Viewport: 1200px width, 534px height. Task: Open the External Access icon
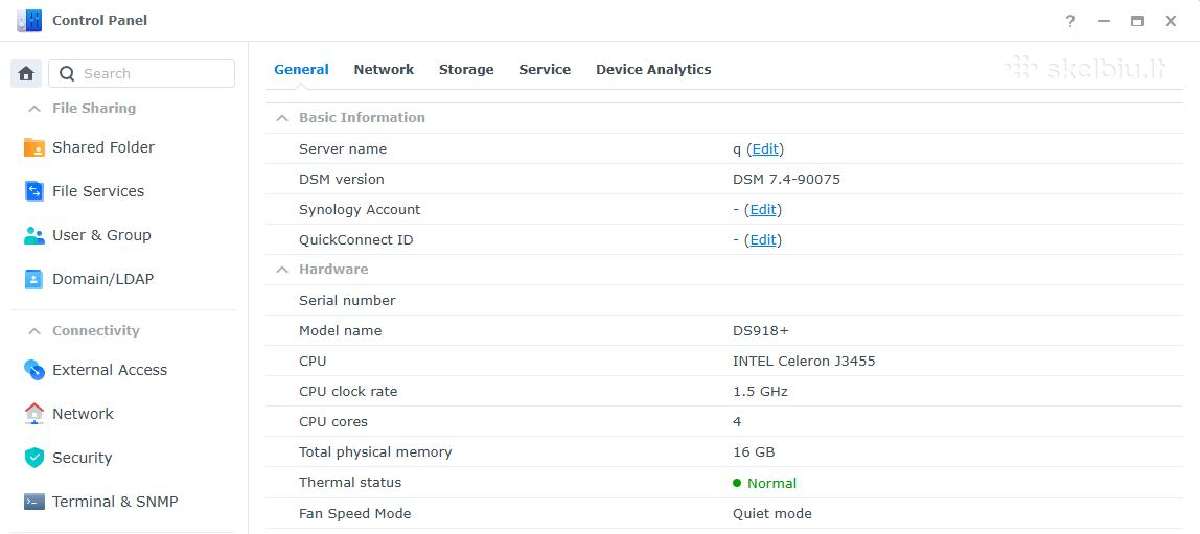(x=34, y=370)
